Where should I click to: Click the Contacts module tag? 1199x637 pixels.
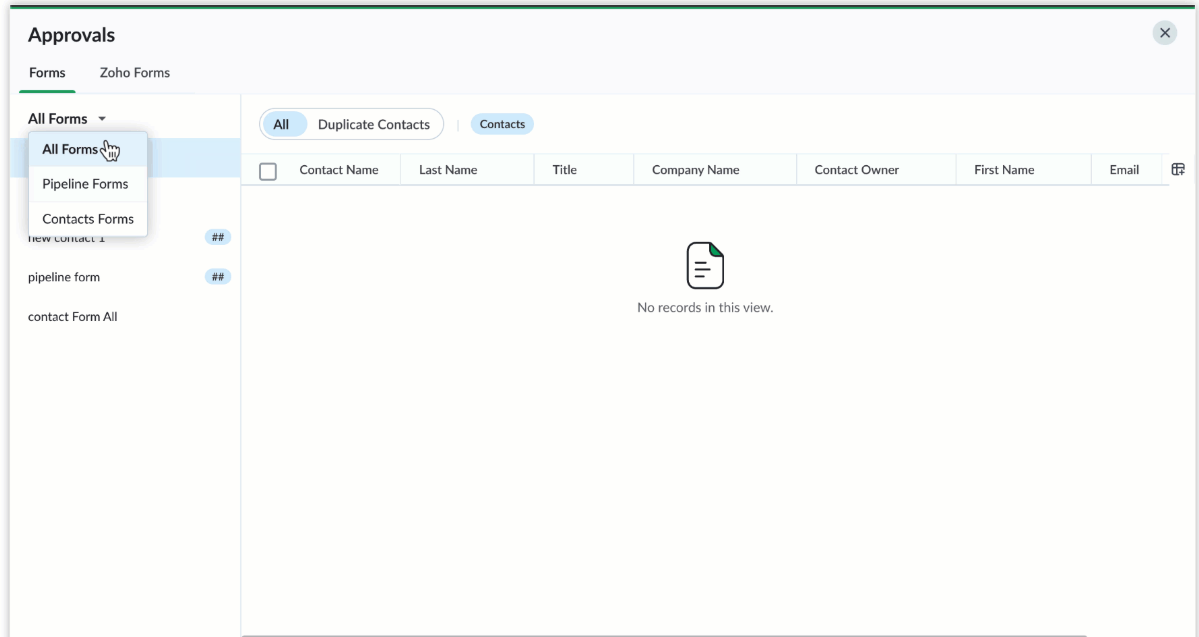coord(502,124)
